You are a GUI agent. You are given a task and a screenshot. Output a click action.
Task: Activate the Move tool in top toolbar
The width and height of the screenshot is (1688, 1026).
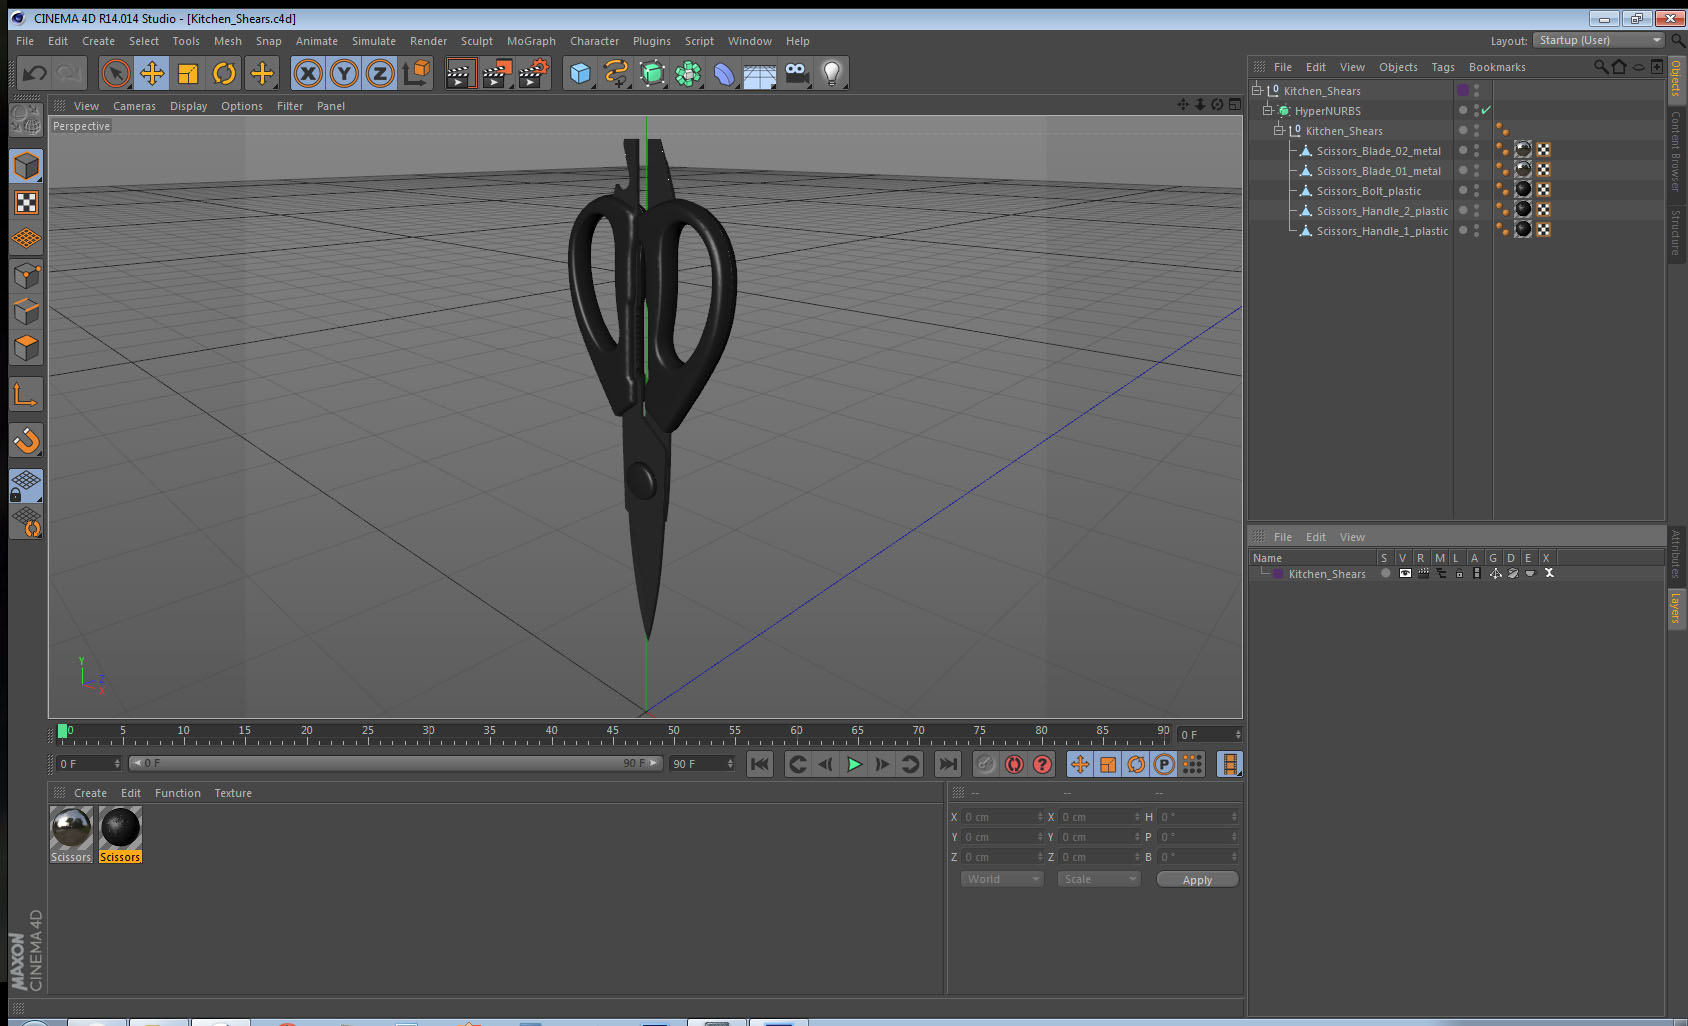point(152,73)
